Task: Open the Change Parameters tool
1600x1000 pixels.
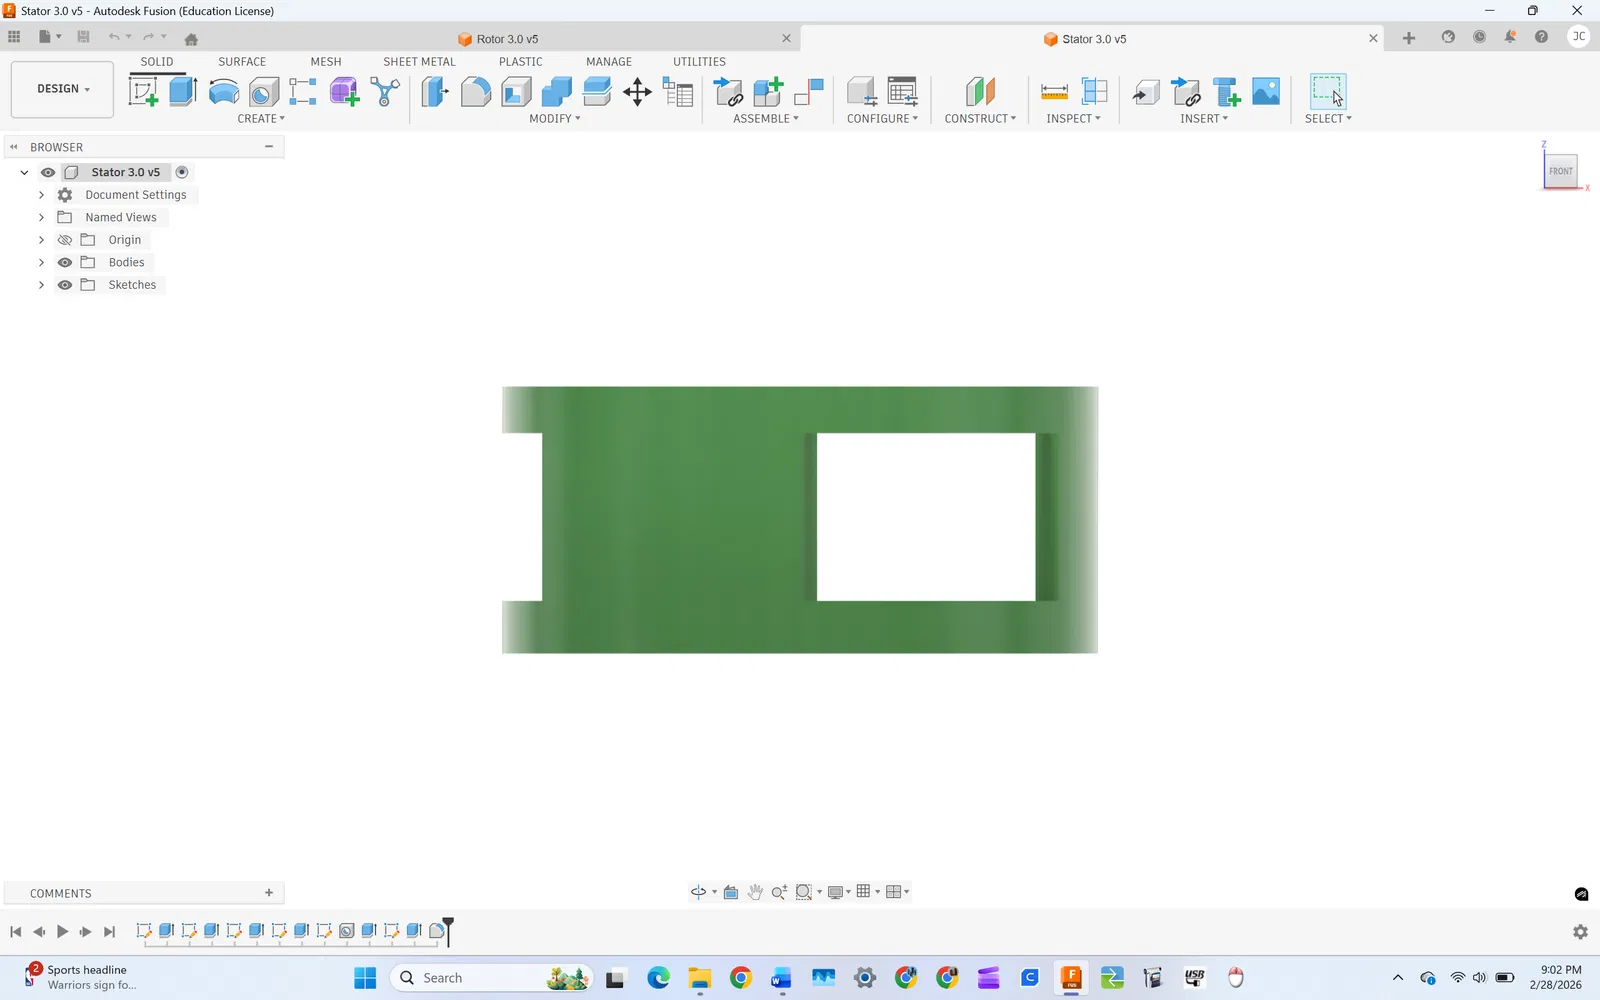Action: point(678,92)
